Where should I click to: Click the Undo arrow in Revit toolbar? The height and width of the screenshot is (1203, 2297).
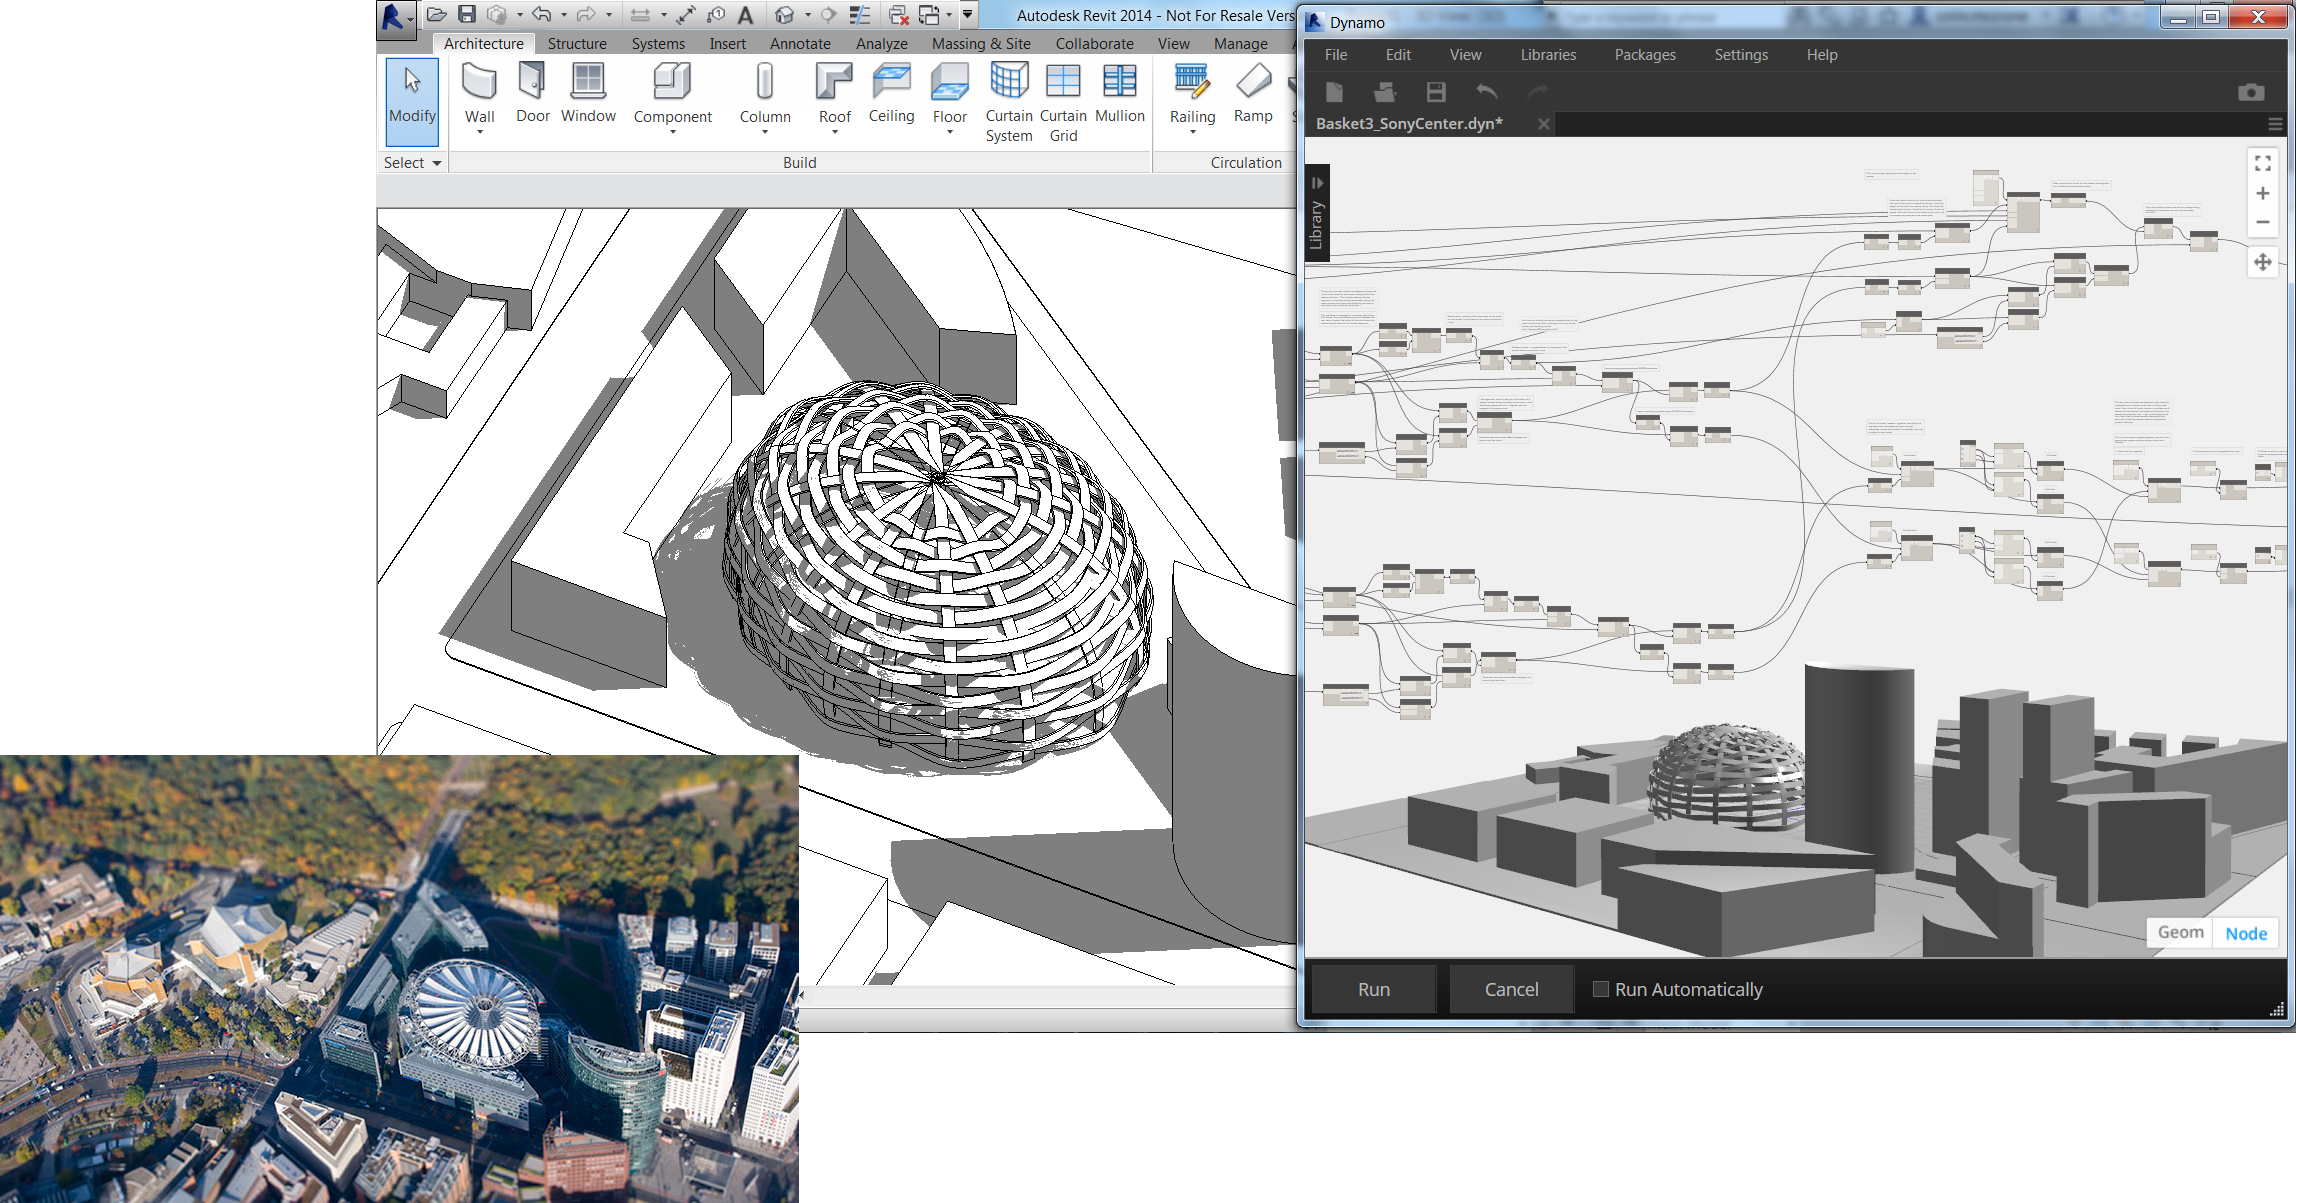542,14
